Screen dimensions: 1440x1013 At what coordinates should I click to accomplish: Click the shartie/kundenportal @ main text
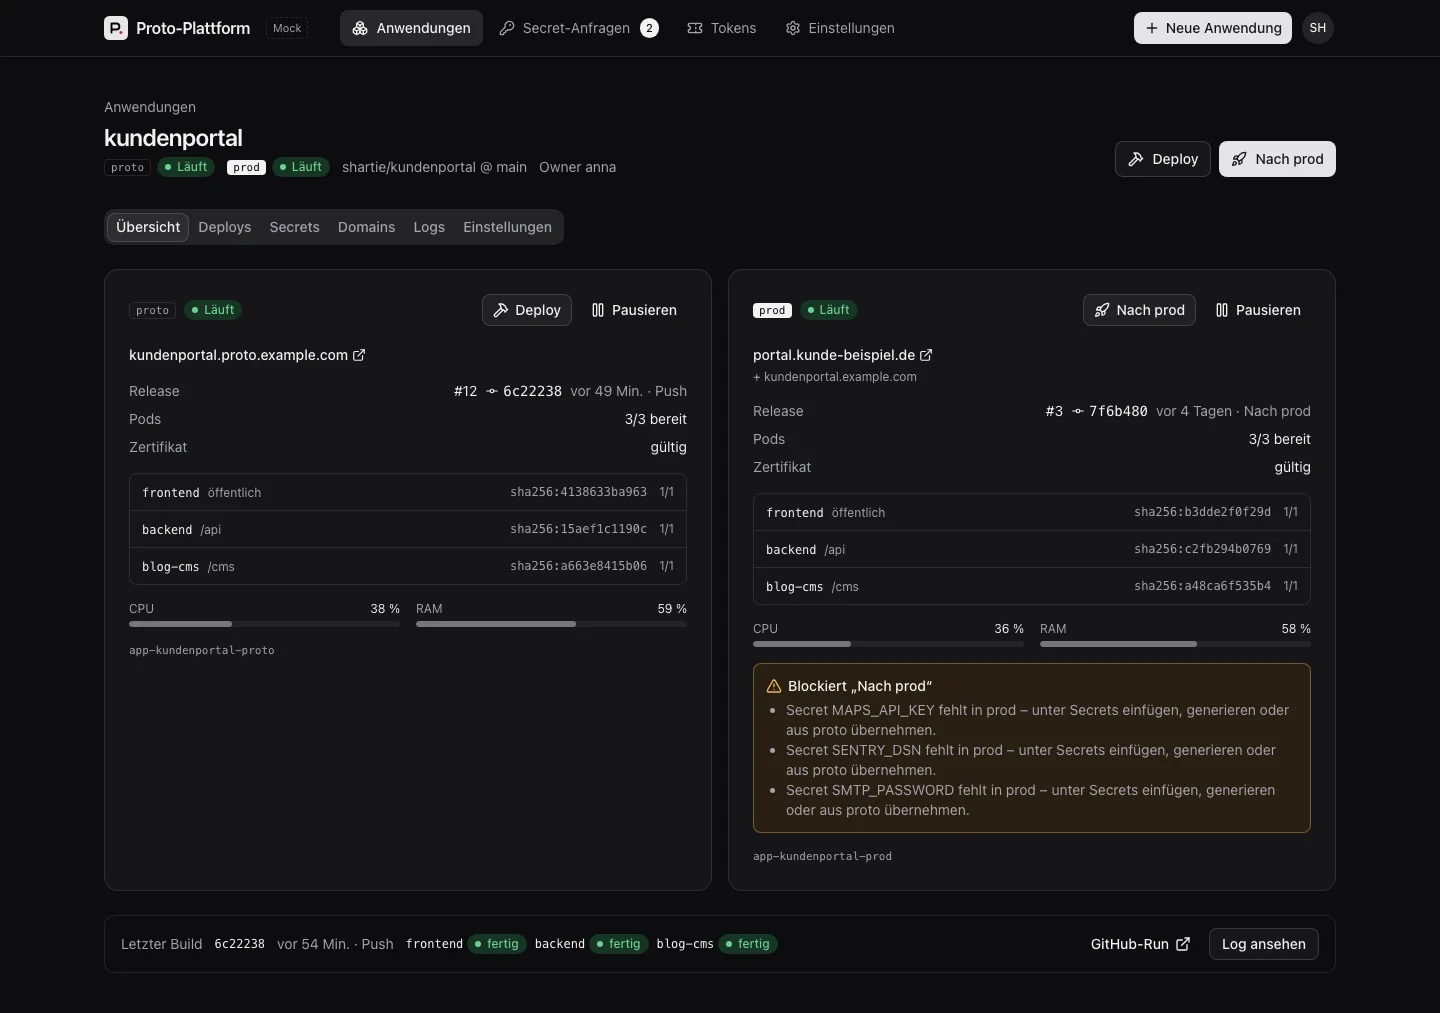[434, 167]
